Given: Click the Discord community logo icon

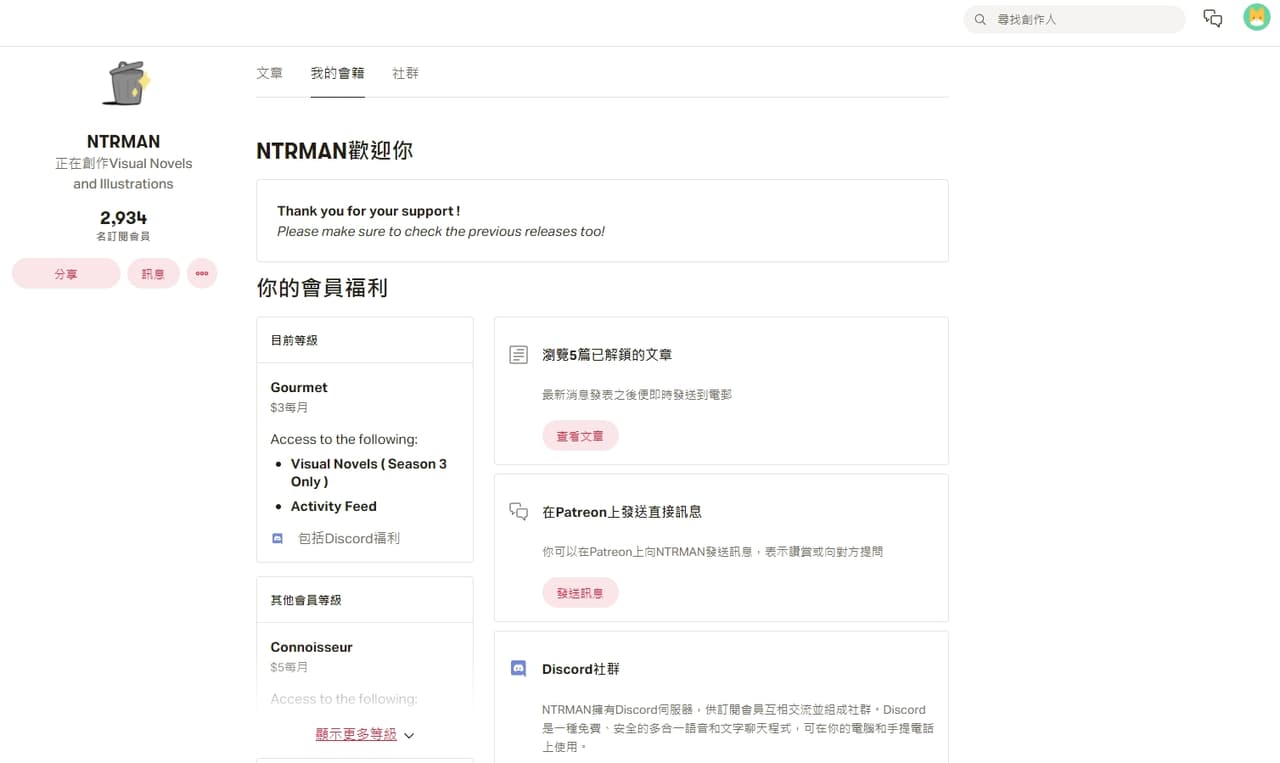Looking at the screenshot, I should pos(518,669).
